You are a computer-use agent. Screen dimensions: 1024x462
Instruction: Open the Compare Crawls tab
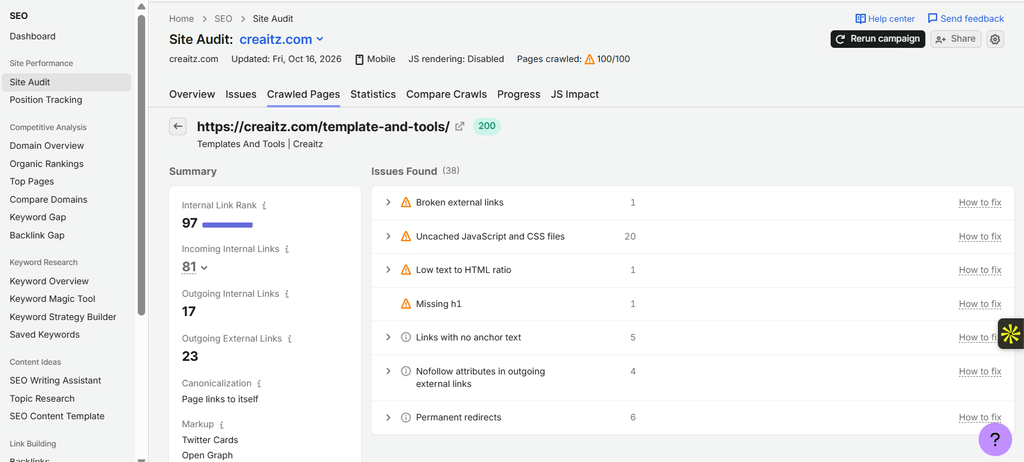[x=447, y=94]
